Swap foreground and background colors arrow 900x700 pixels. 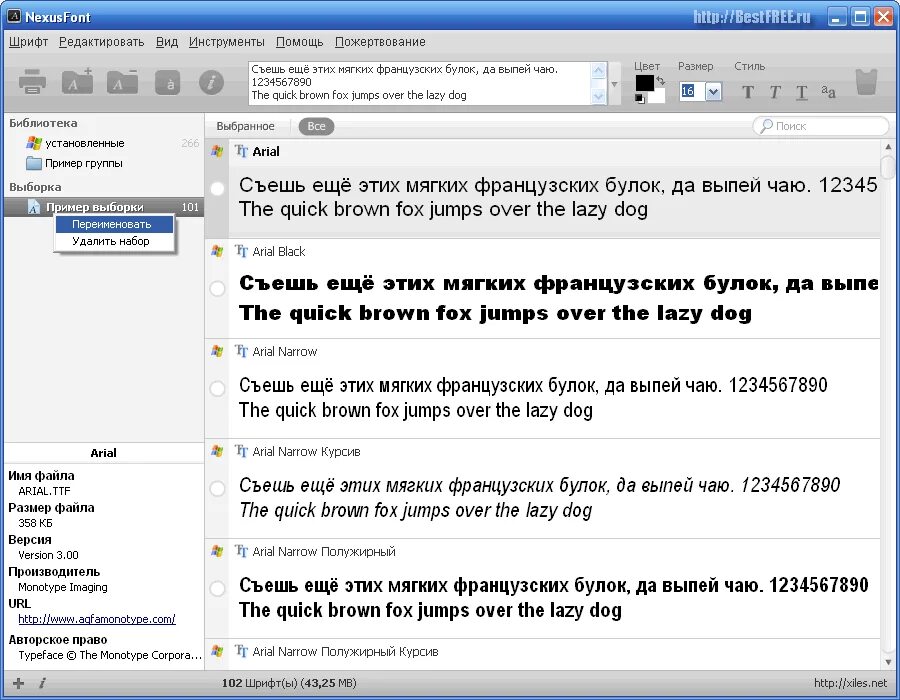point(661,80)
